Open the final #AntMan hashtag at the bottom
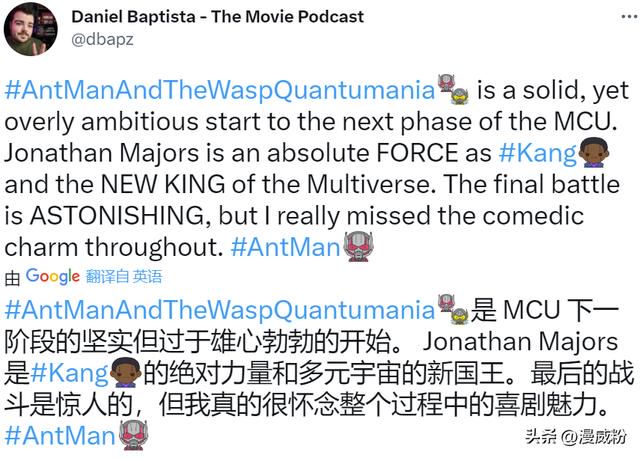Image resolution: width=640 pixels, height=458 pixels. 60,436
